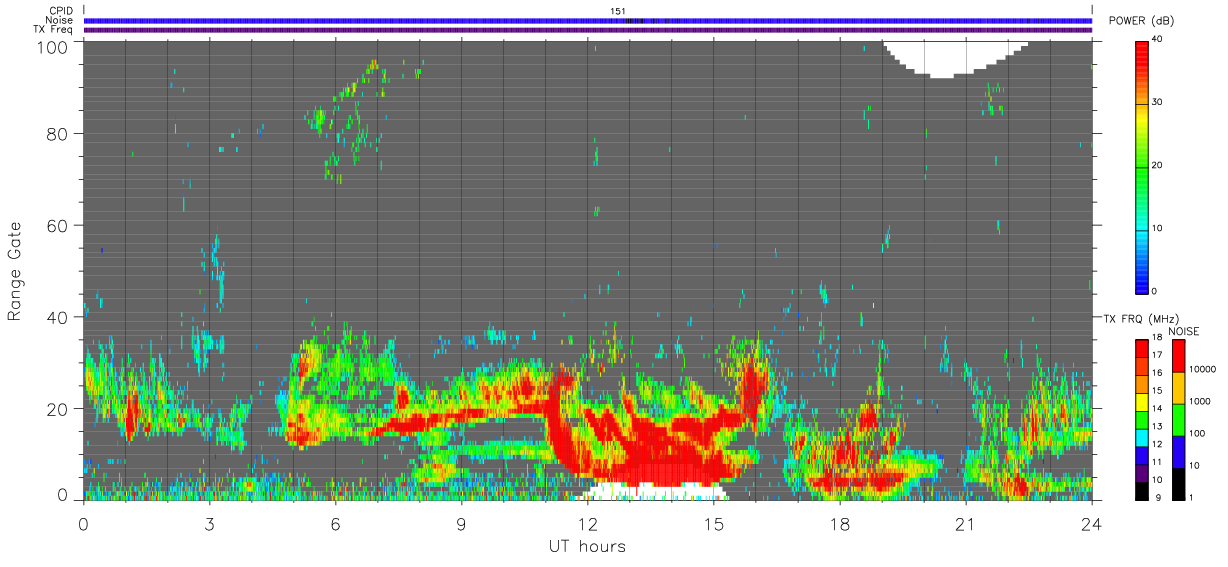Click the UT hours x-axis title

pos(587,547)
